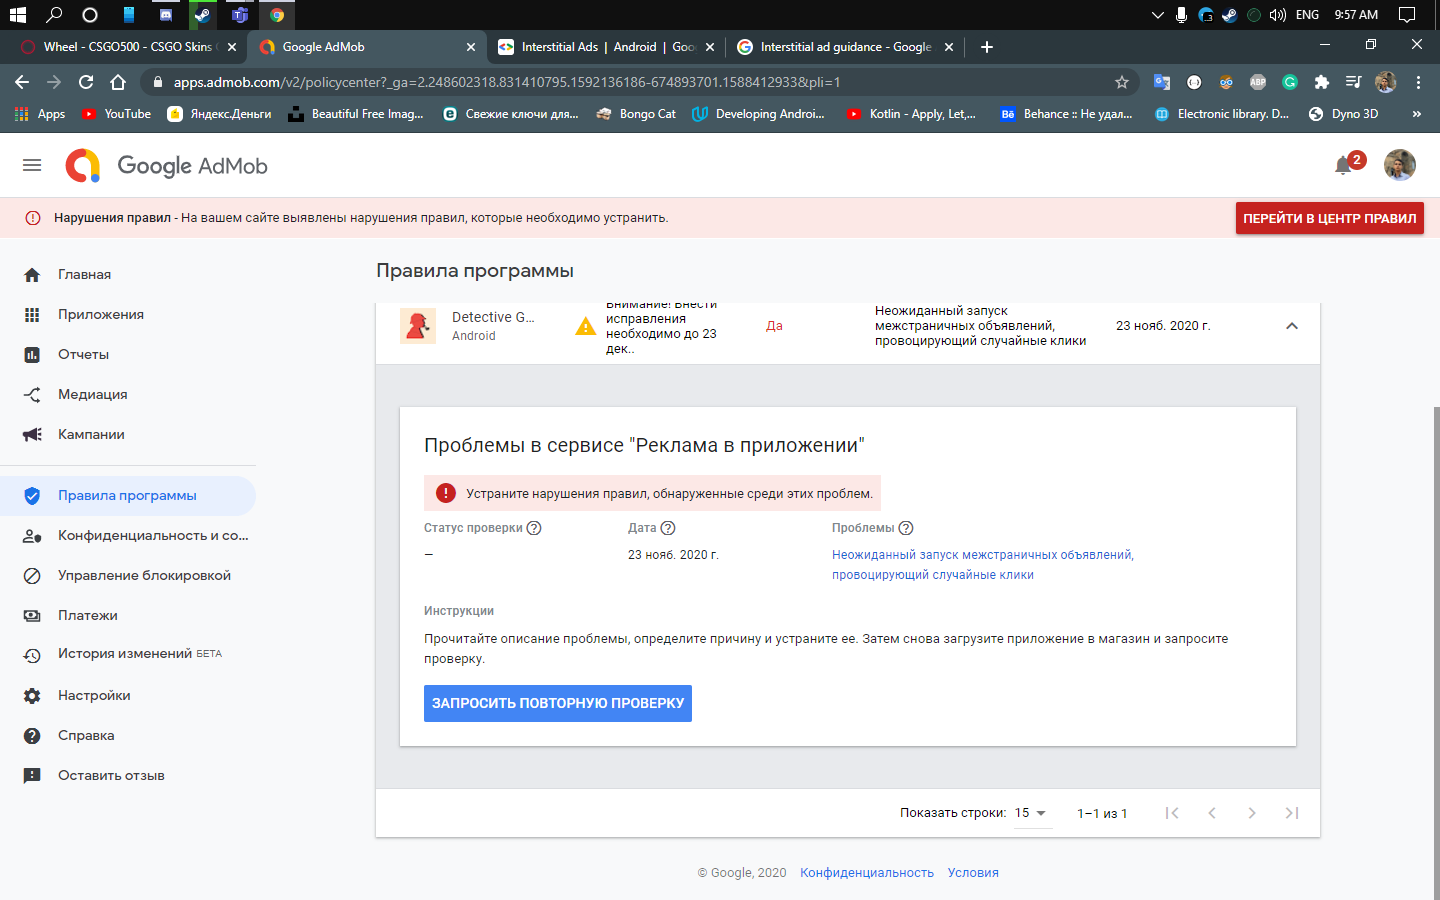Click the Медиация split-arrow icon

coord(32,395)
